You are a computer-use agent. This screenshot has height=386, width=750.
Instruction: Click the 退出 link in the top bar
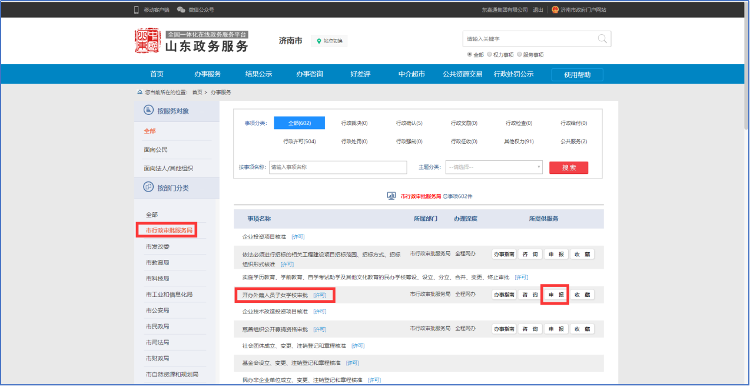point(538,10)
